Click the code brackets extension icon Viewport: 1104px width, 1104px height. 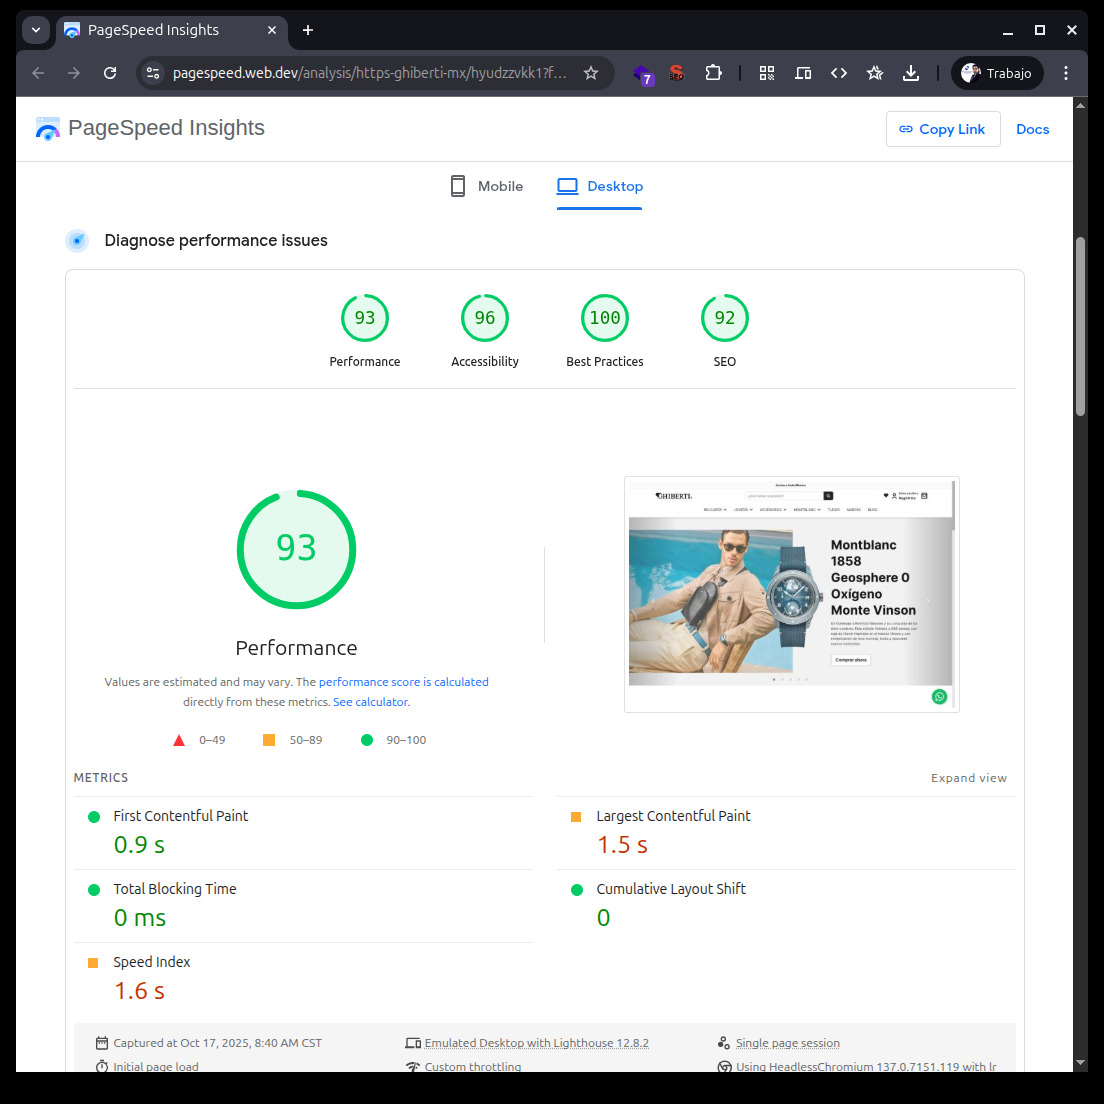click(x=839, y=73)
